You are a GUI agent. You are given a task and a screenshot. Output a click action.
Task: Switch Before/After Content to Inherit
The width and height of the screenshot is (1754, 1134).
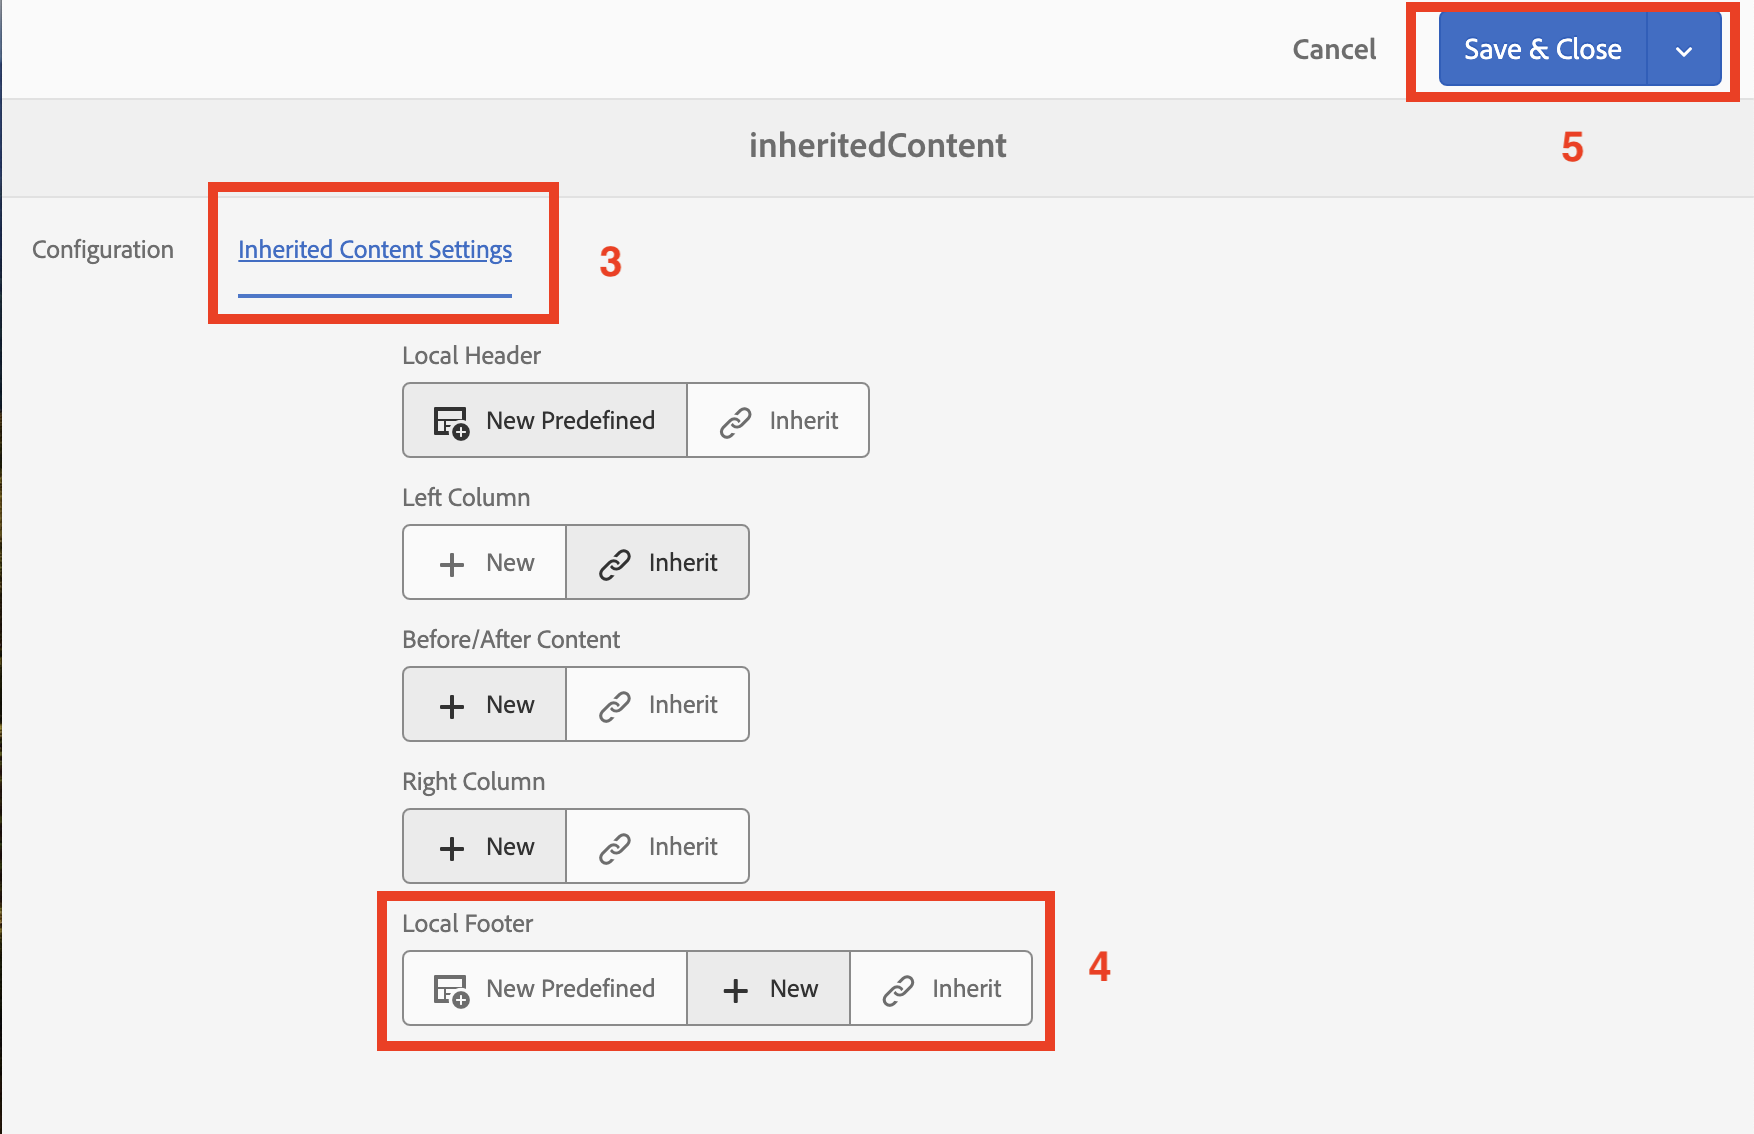pyautogui.click(x=658, y=705)
